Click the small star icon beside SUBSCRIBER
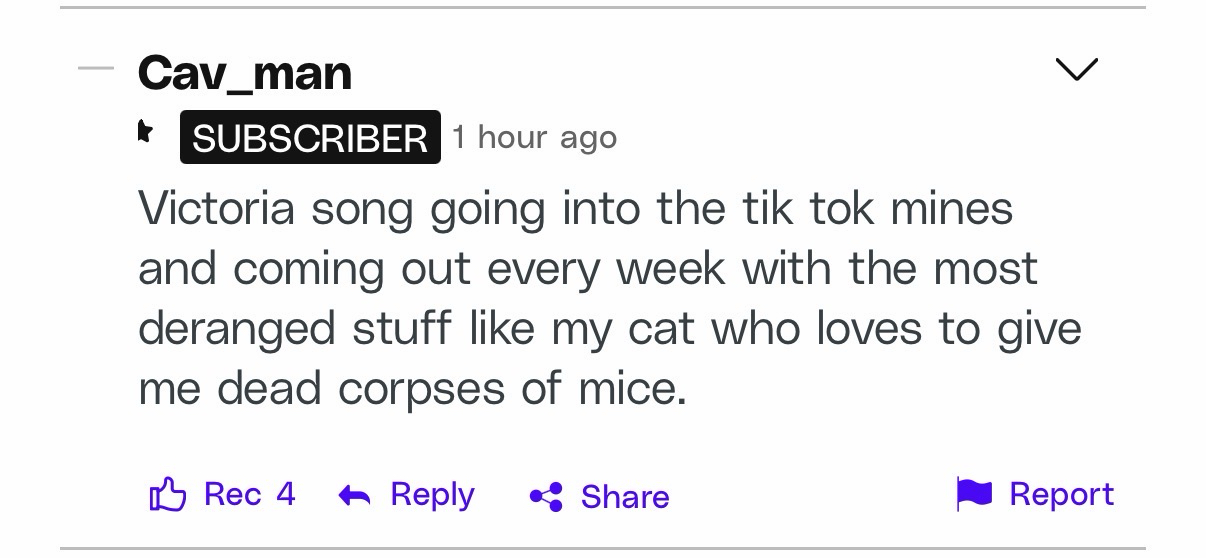 146,132
